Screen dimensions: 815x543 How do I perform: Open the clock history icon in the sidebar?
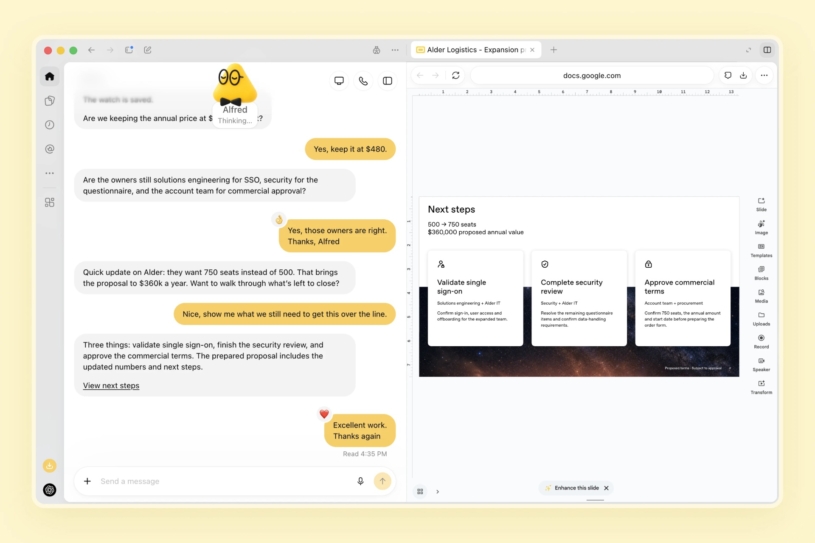[49, 125]
